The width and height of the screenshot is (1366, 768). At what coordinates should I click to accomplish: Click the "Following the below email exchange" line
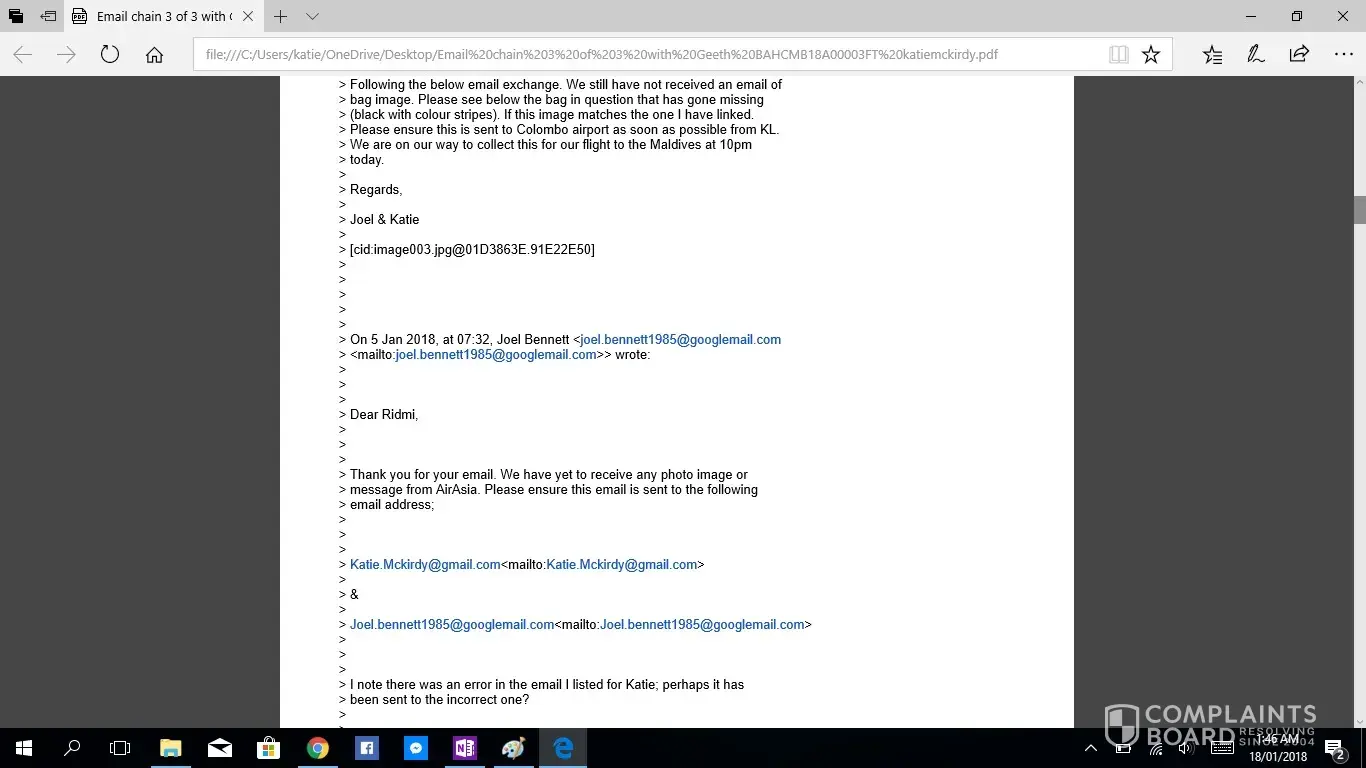(566, 85)
